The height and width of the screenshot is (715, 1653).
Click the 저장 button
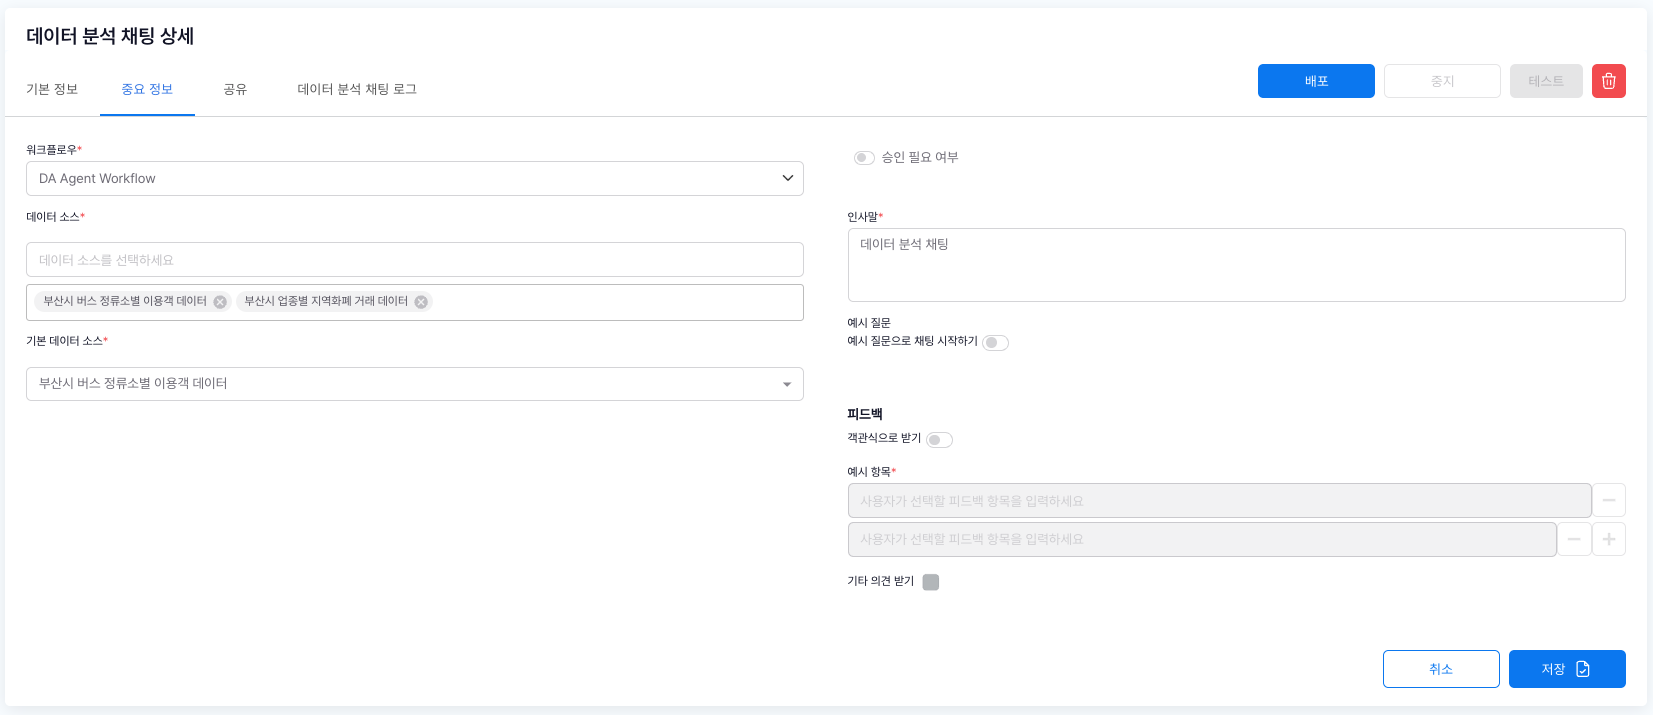(x=1566, y=669)
